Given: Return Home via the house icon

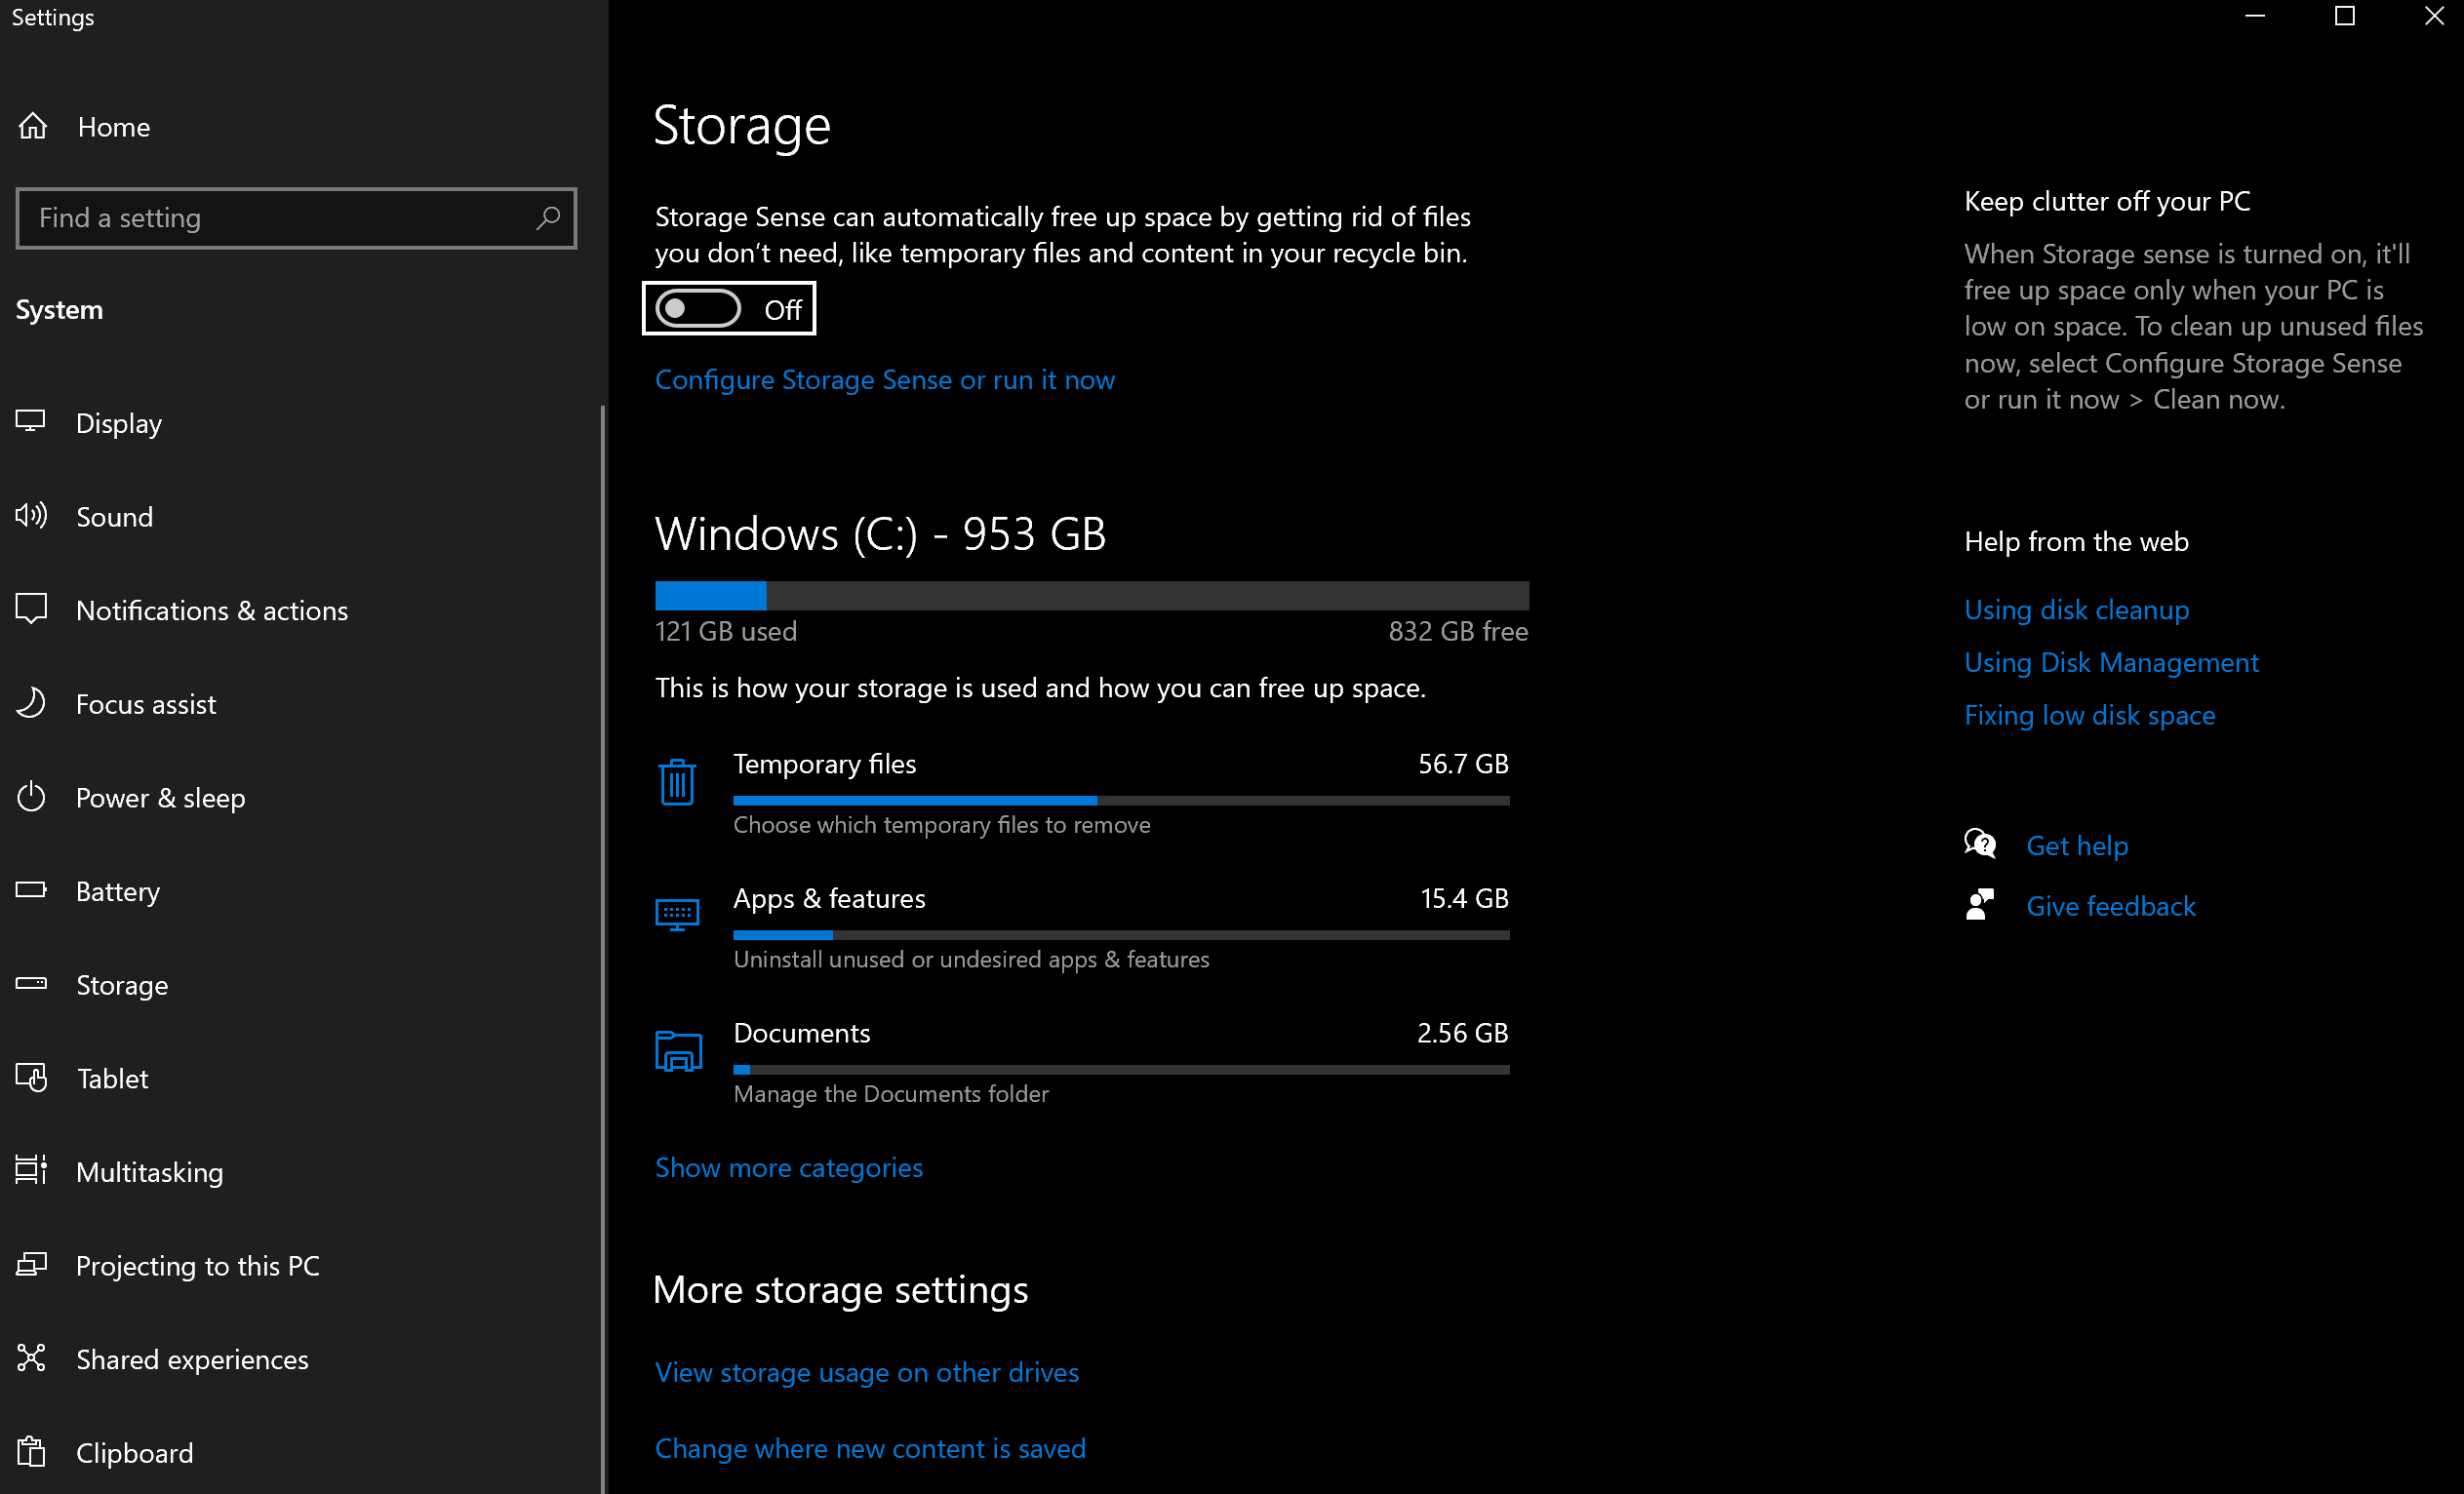Looking at the screenshot, I should (31, 126).
